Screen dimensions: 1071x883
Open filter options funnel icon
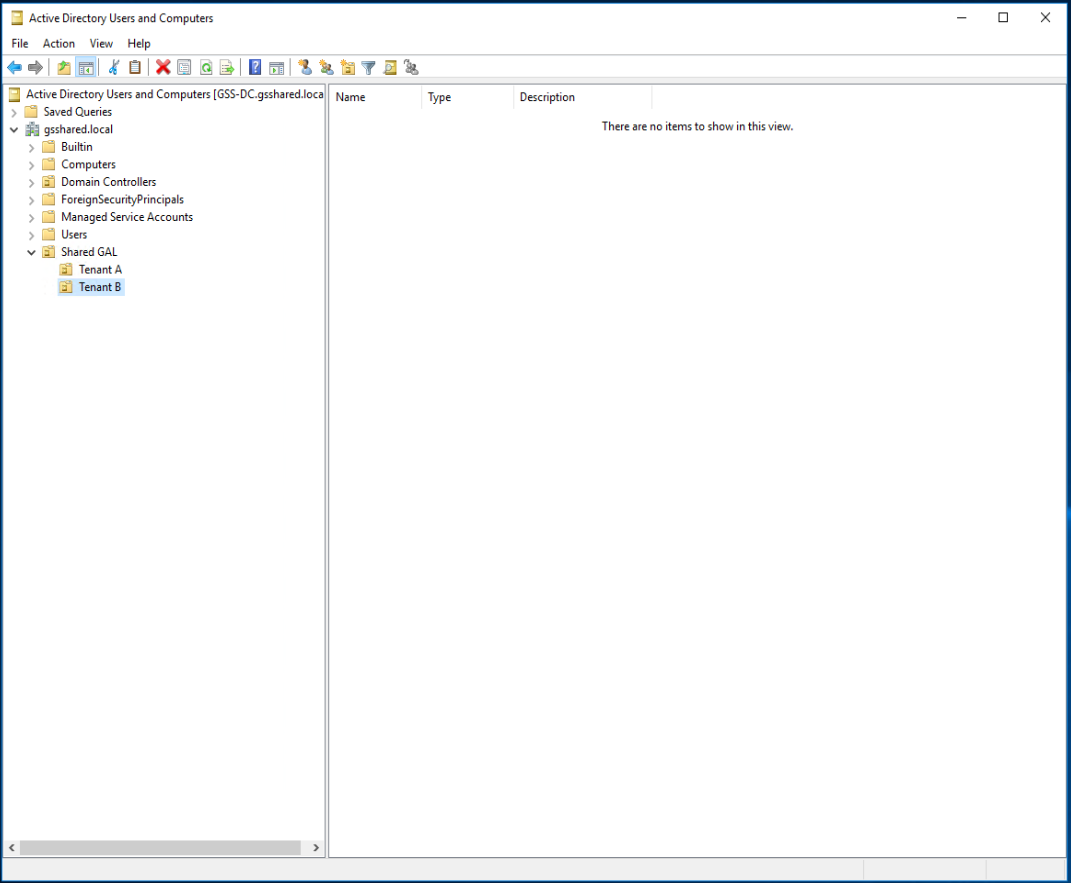pos(368,68)
